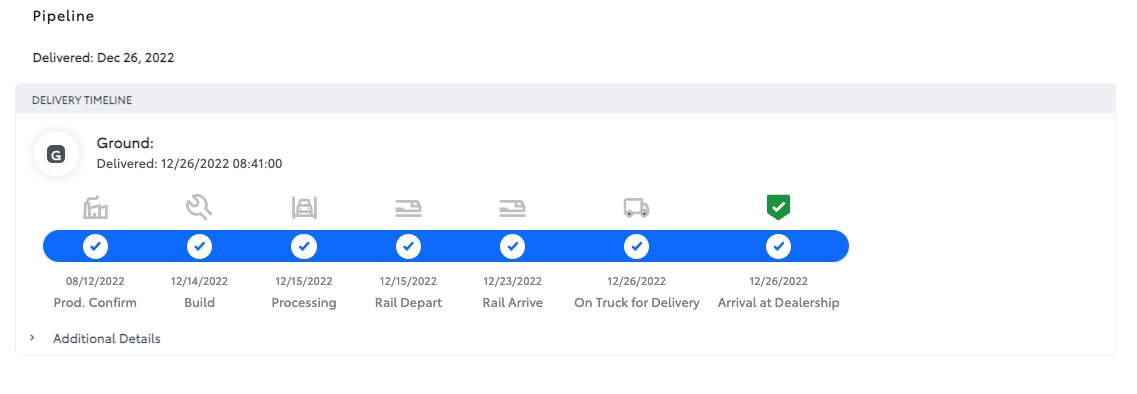Click the car processing icon

point(304,208)
